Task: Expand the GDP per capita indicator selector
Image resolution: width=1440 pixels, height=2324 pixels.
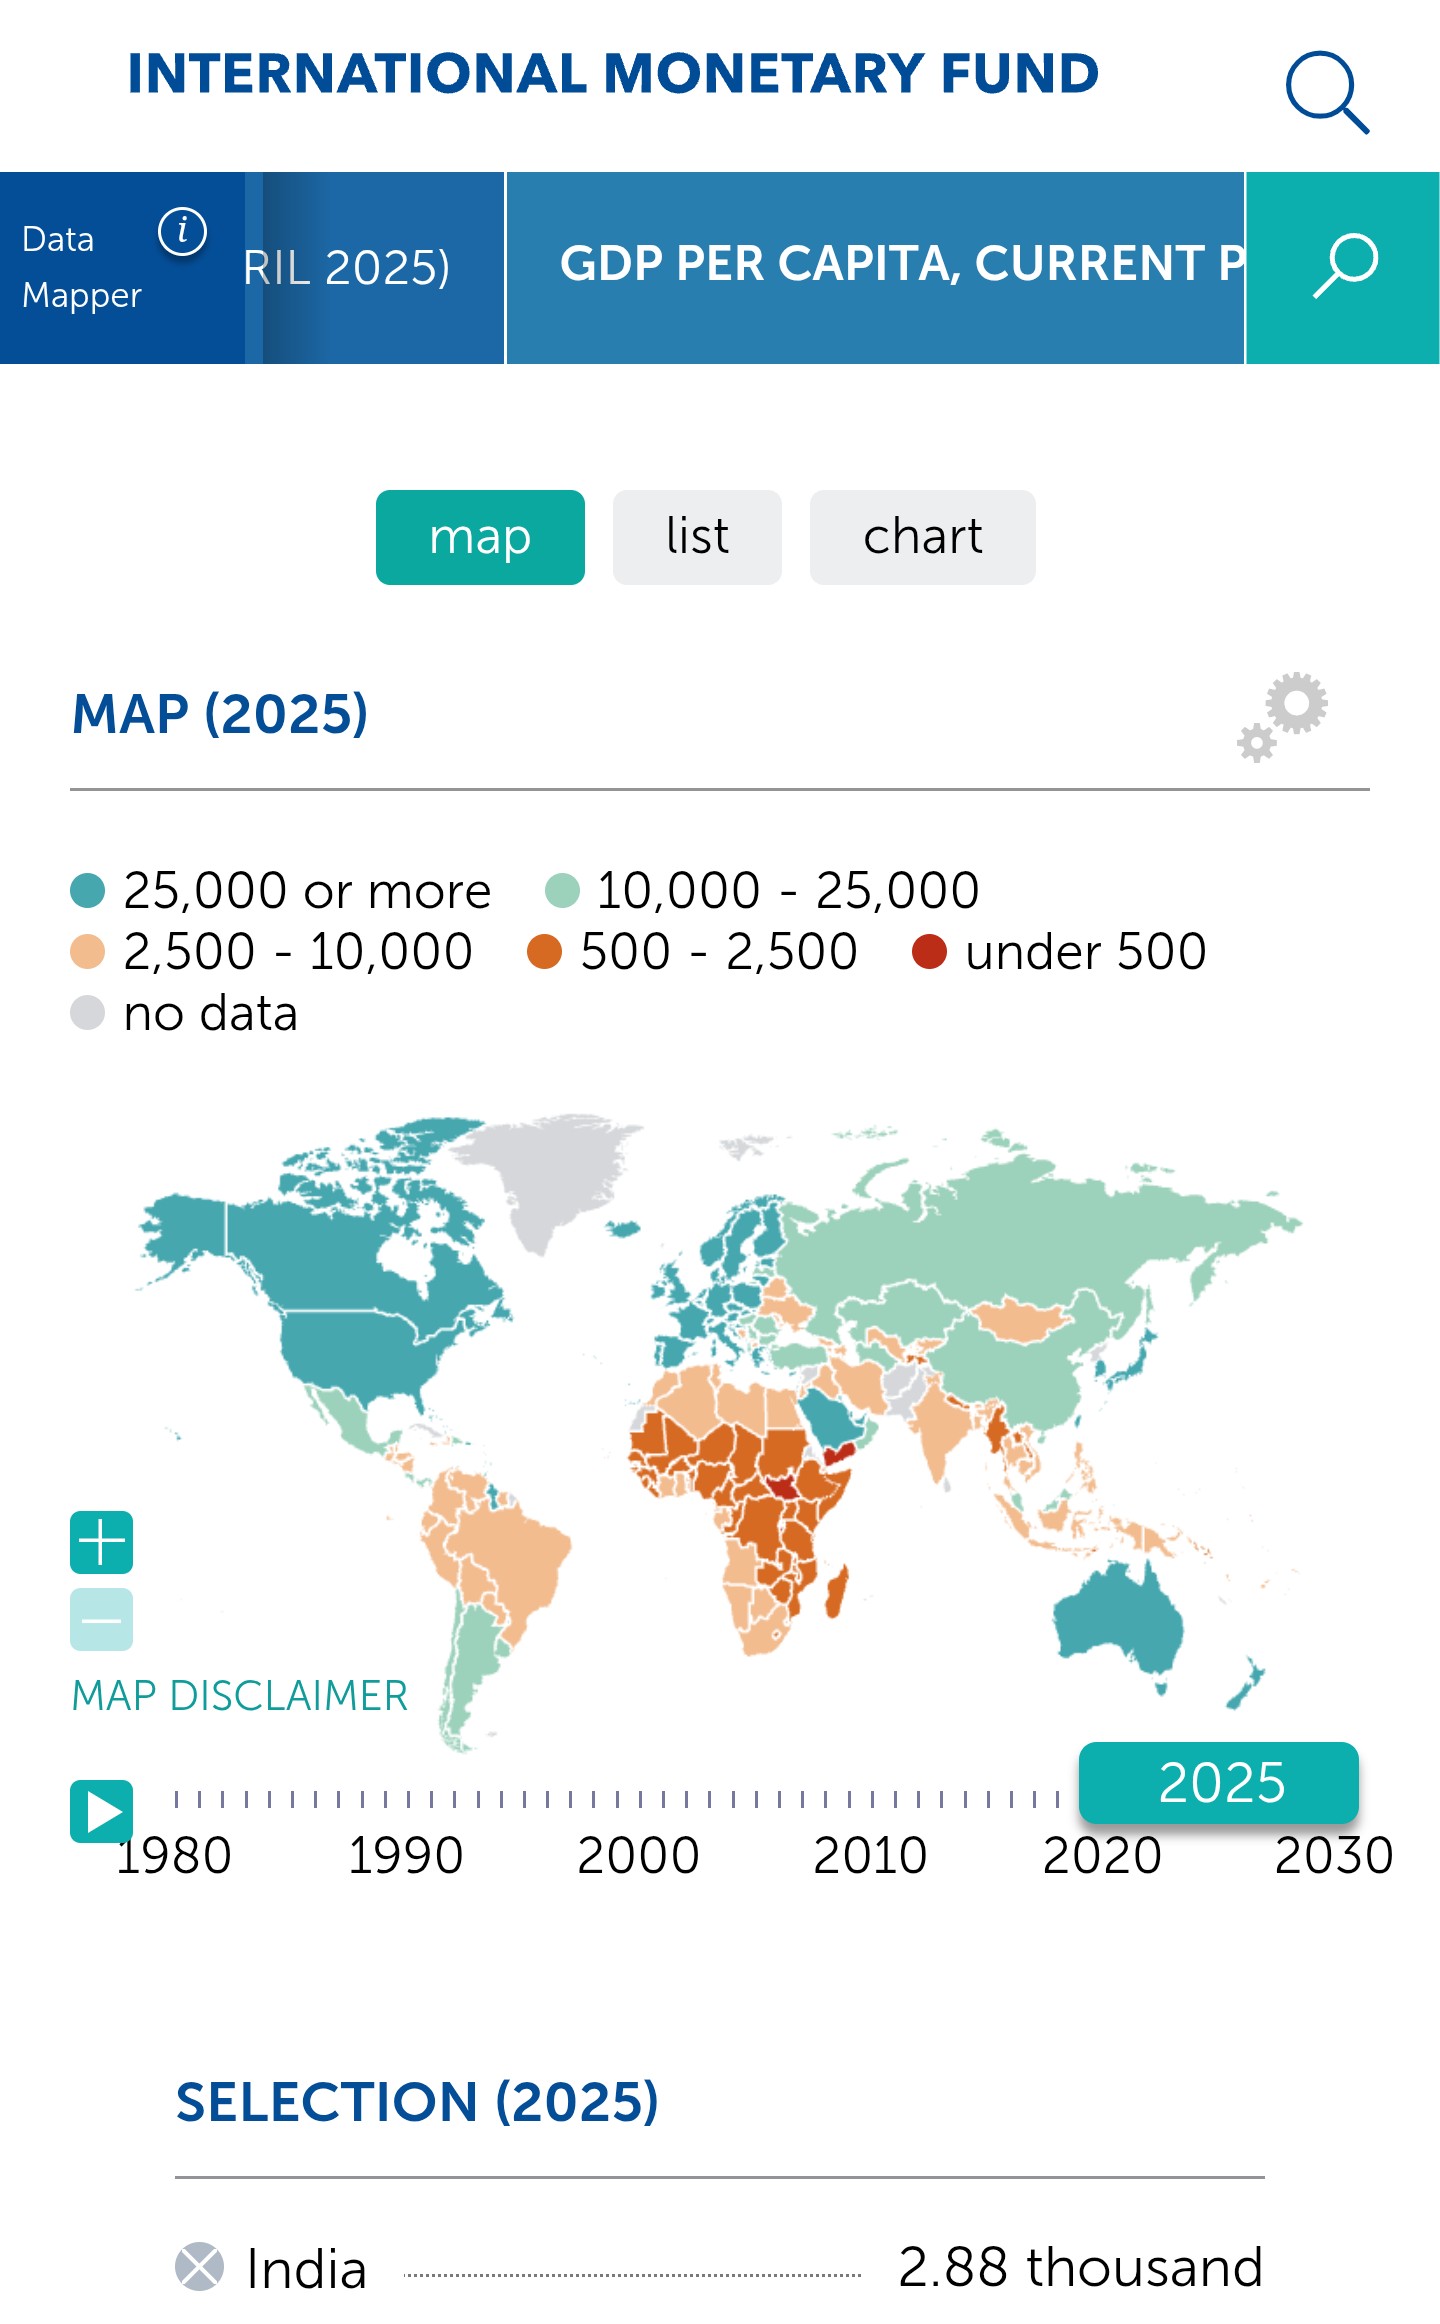Action: click(x=875, y=267)
